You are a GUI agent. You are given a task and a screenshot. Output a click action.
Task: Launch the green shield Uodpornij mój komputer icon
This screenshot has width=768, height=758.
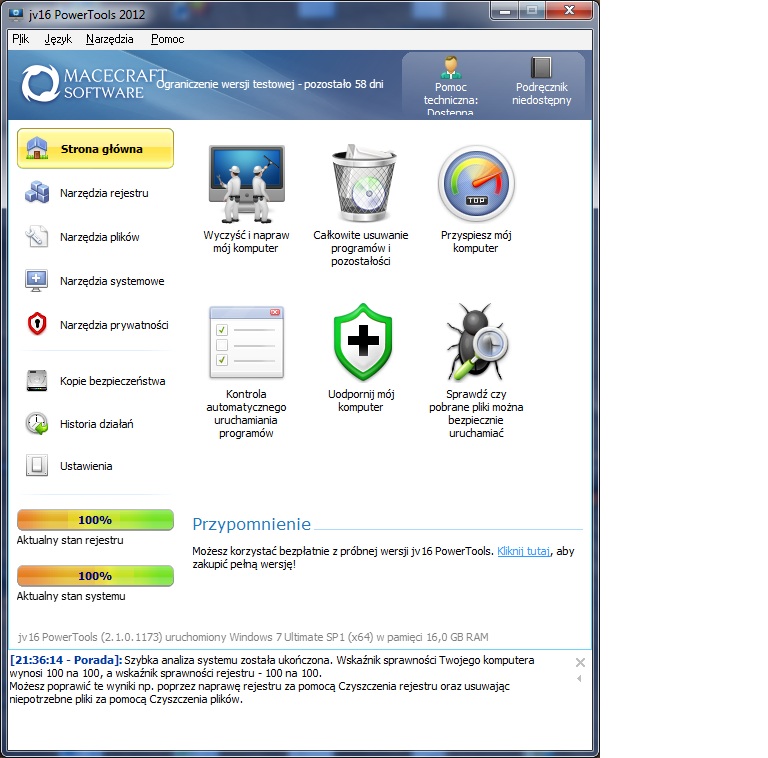(363, 341)
